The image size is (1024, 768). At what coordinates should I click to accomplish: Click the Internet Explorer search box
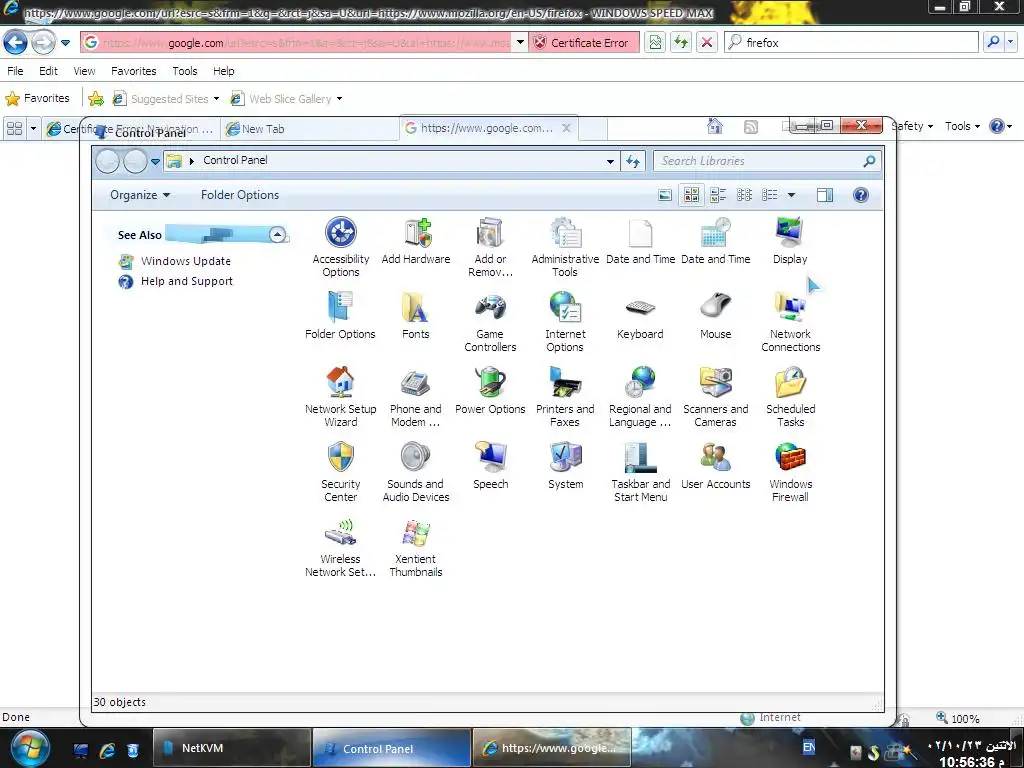(852, 42)
